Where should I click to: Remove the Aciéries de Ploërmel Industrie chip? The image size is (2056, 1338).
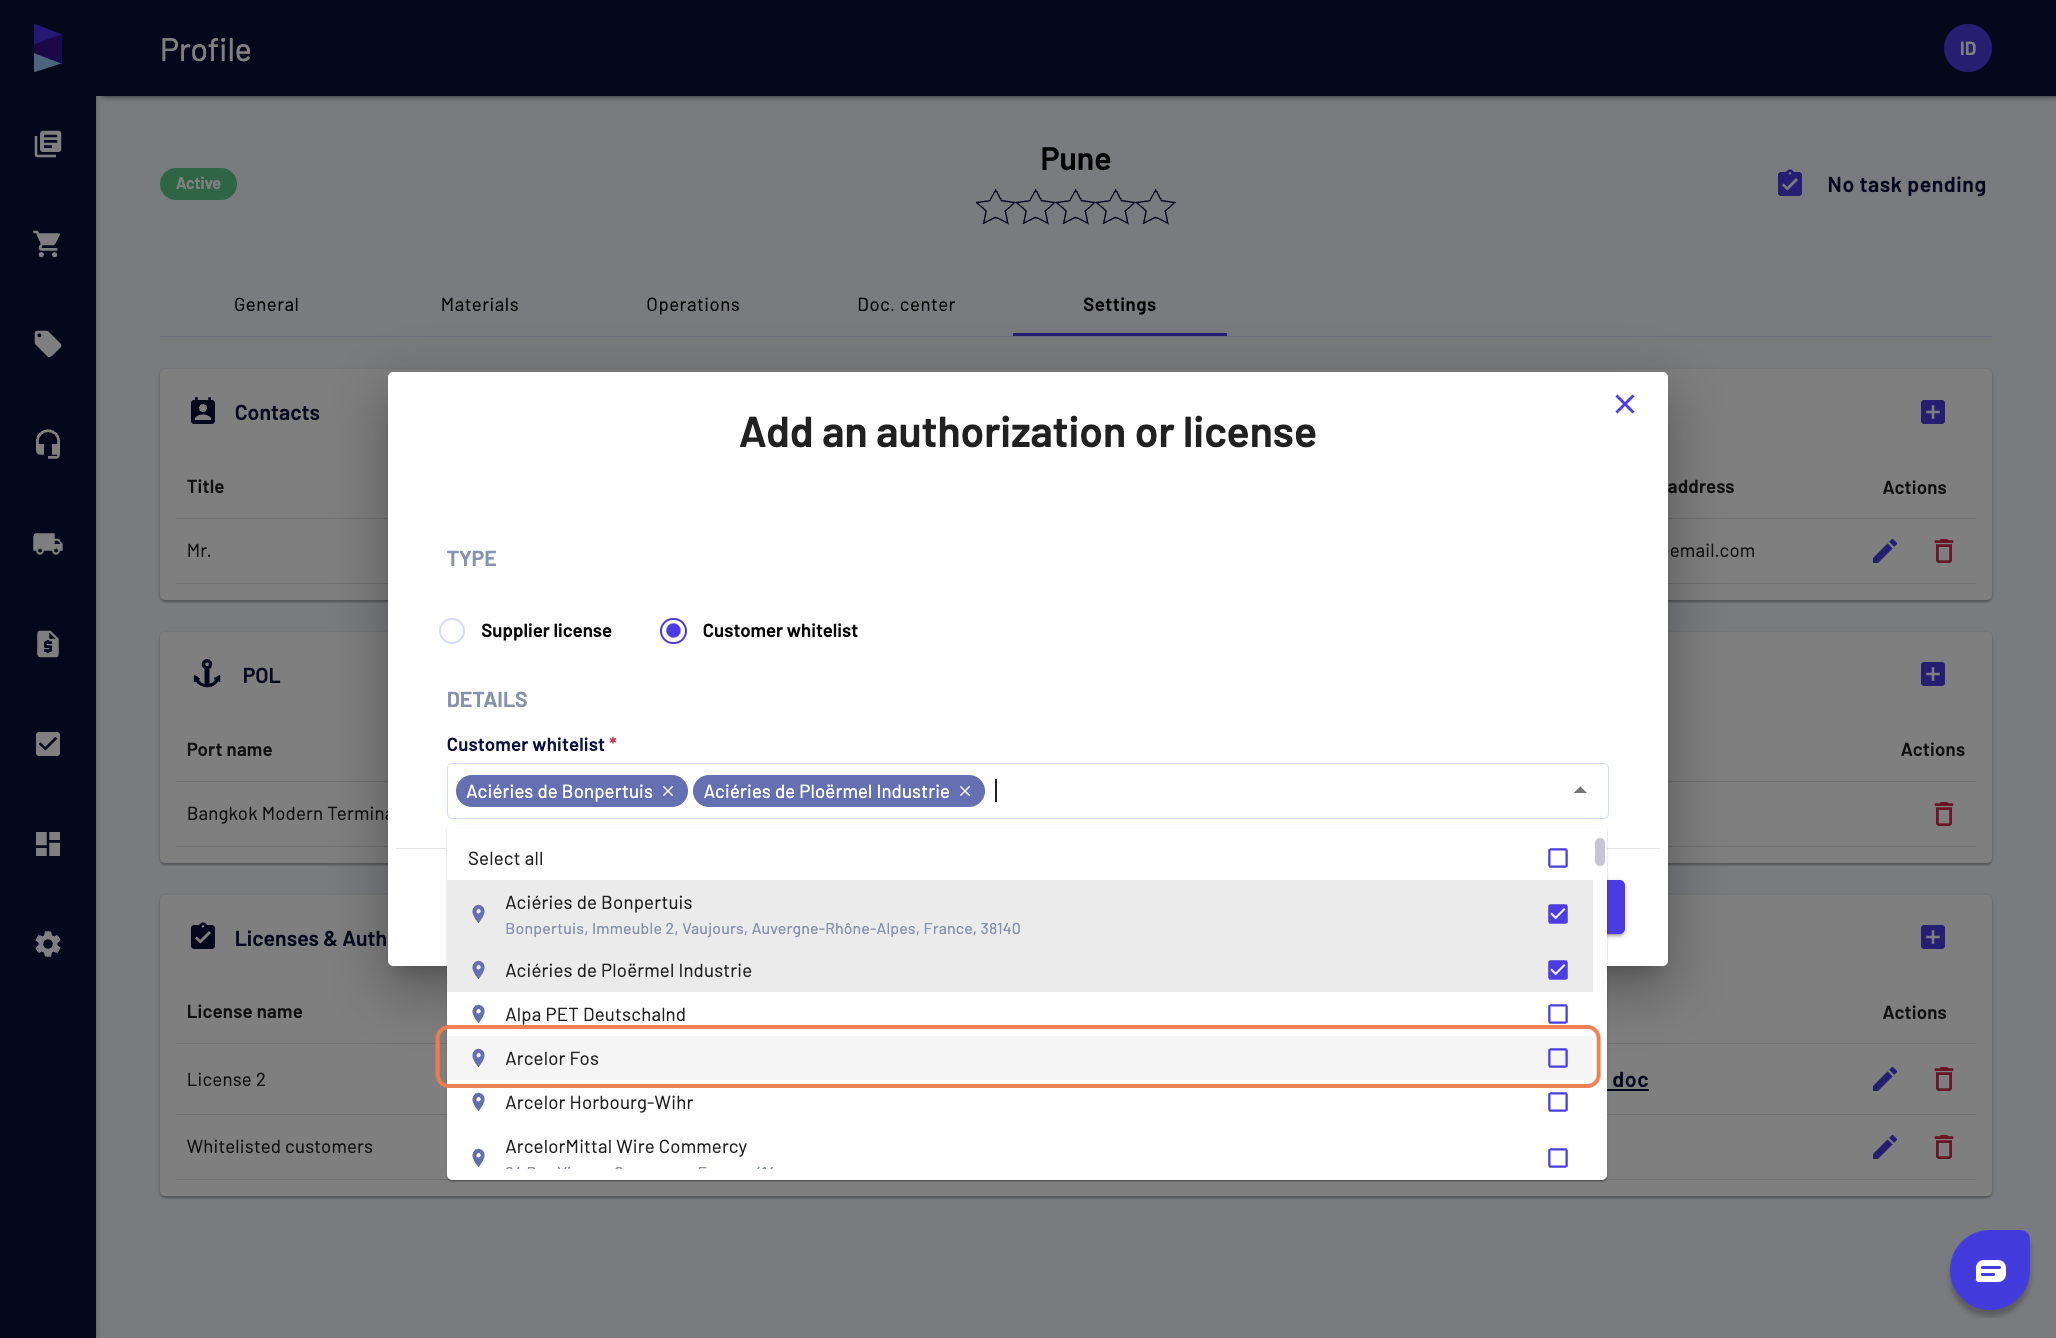[965, 791]
